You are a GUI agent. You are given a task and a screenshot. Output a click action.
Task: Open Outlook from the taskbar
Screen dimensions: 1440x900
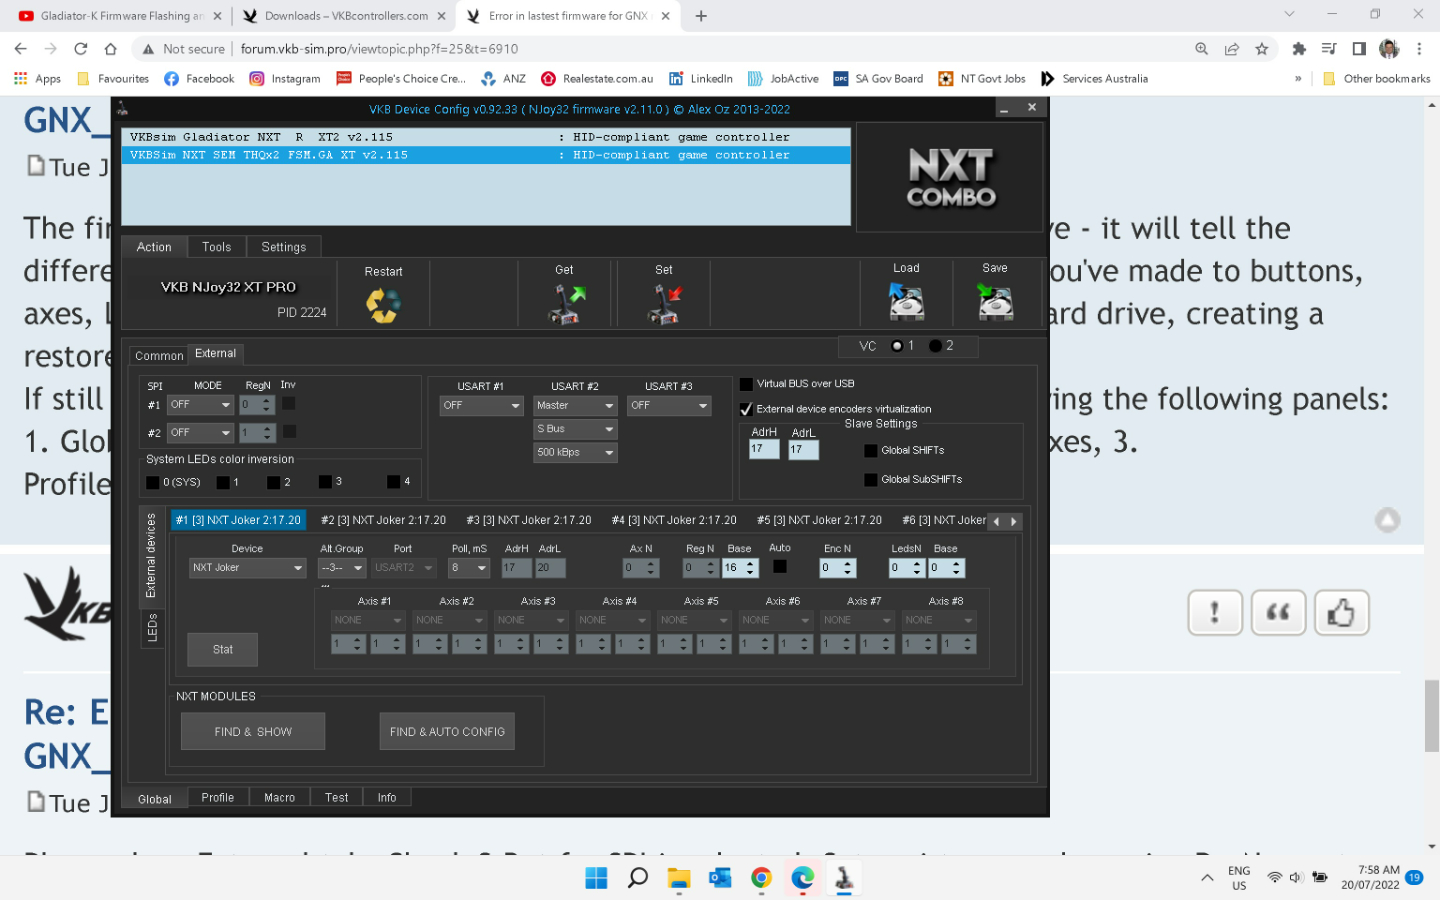tap(720, 878)
